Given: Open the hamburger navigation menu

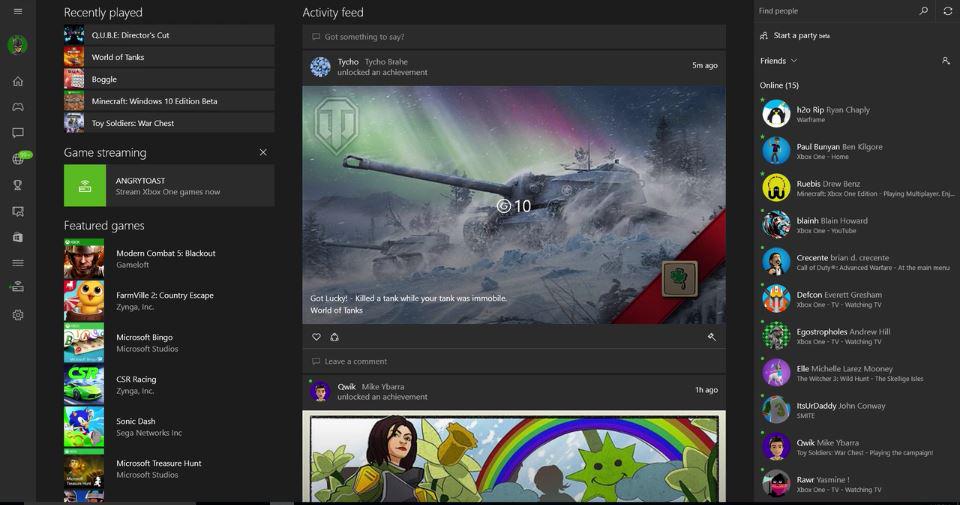Looking at the screenshot, I should [18, 11].
